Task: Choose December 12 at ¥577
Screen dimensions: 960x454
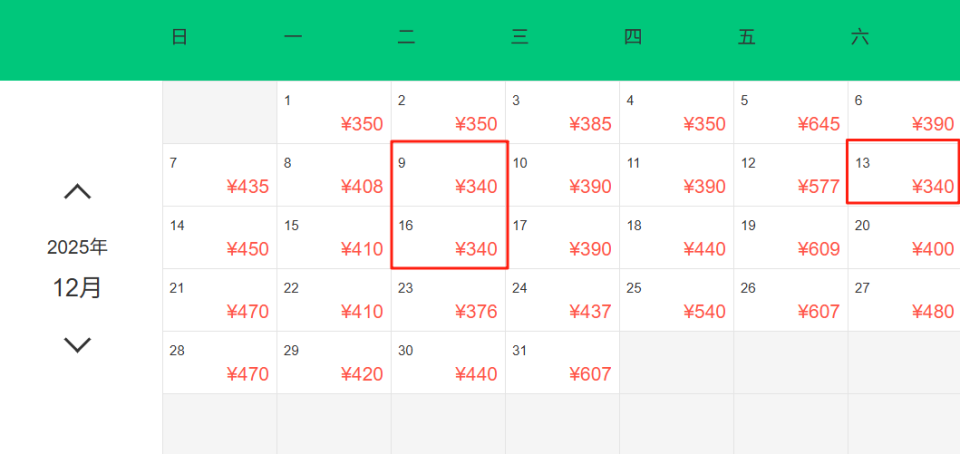Action: [x=790, y=175]
